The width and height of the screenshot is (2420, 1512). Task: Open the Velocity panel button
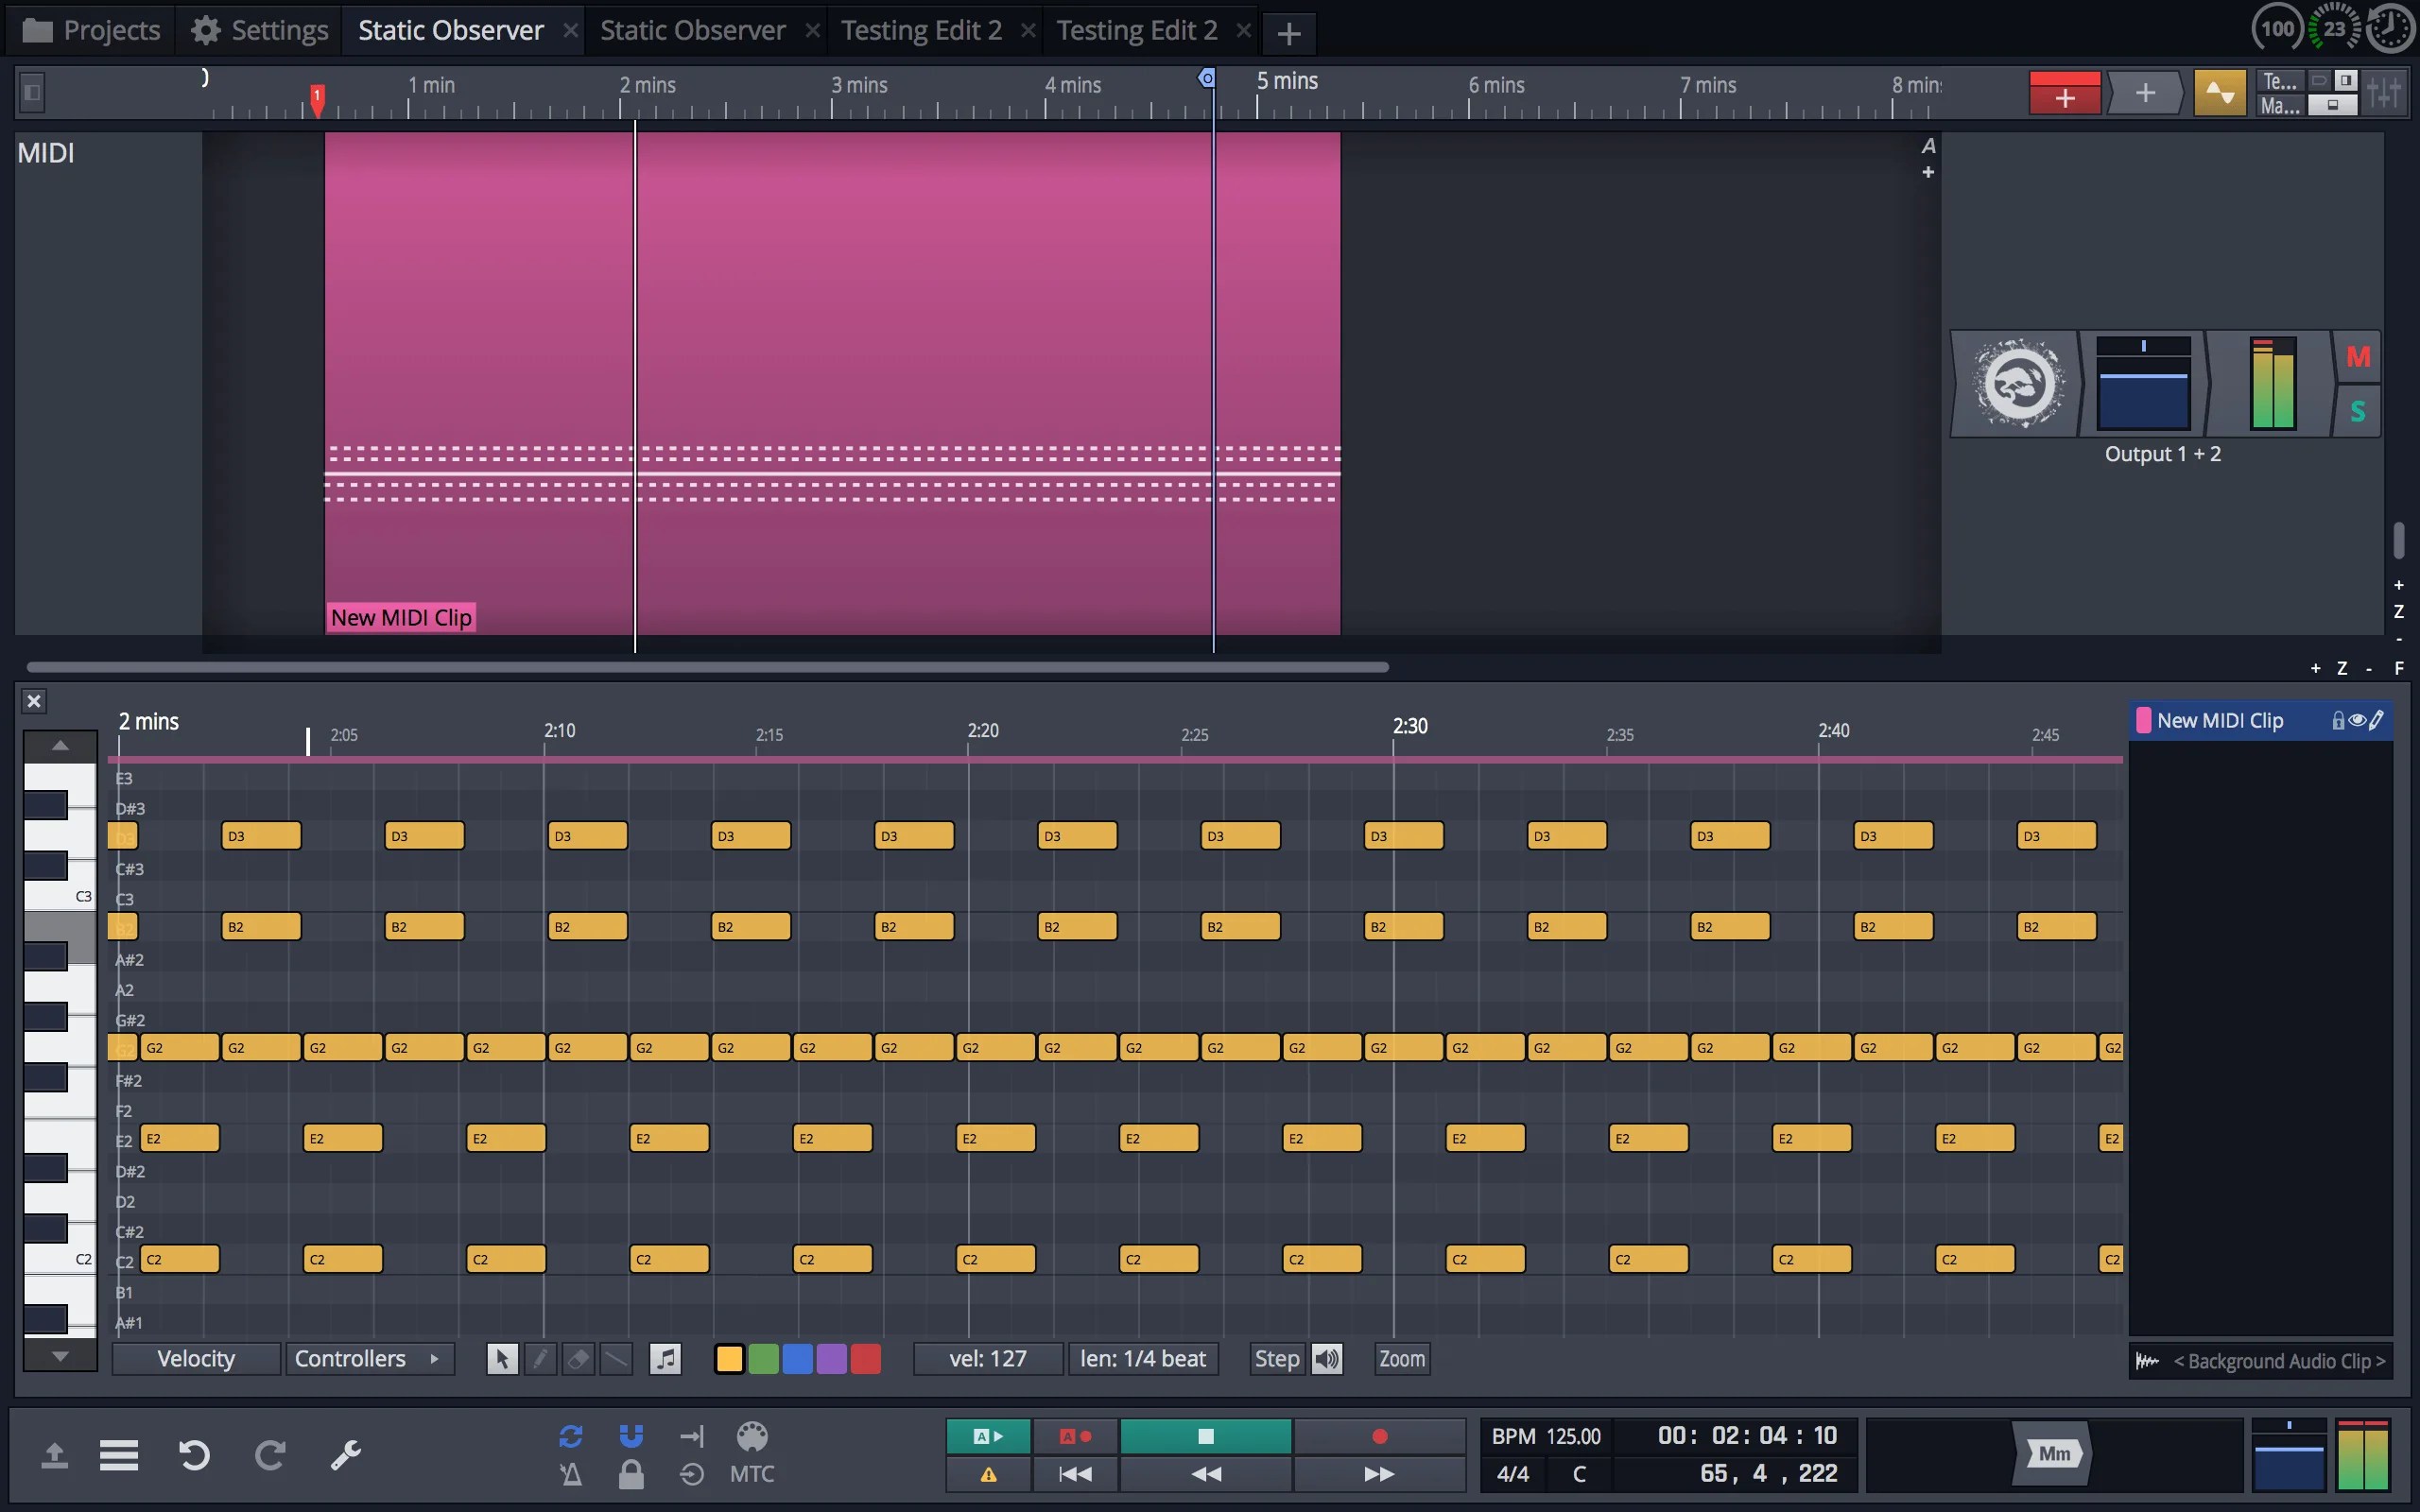(196, 1358)
